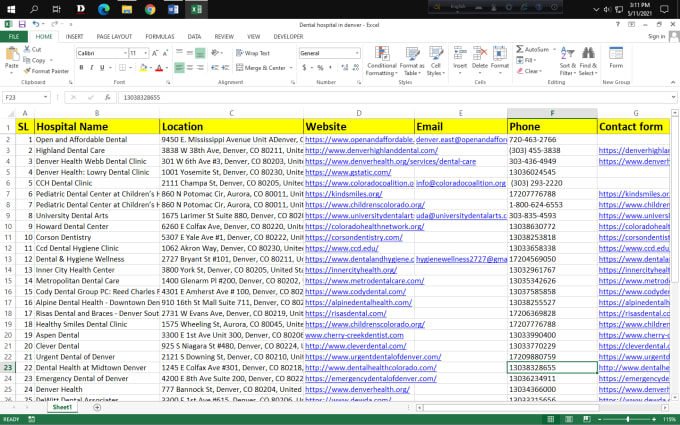Expand the formula bar
680x425 pixels.
[x=673, y=98]
